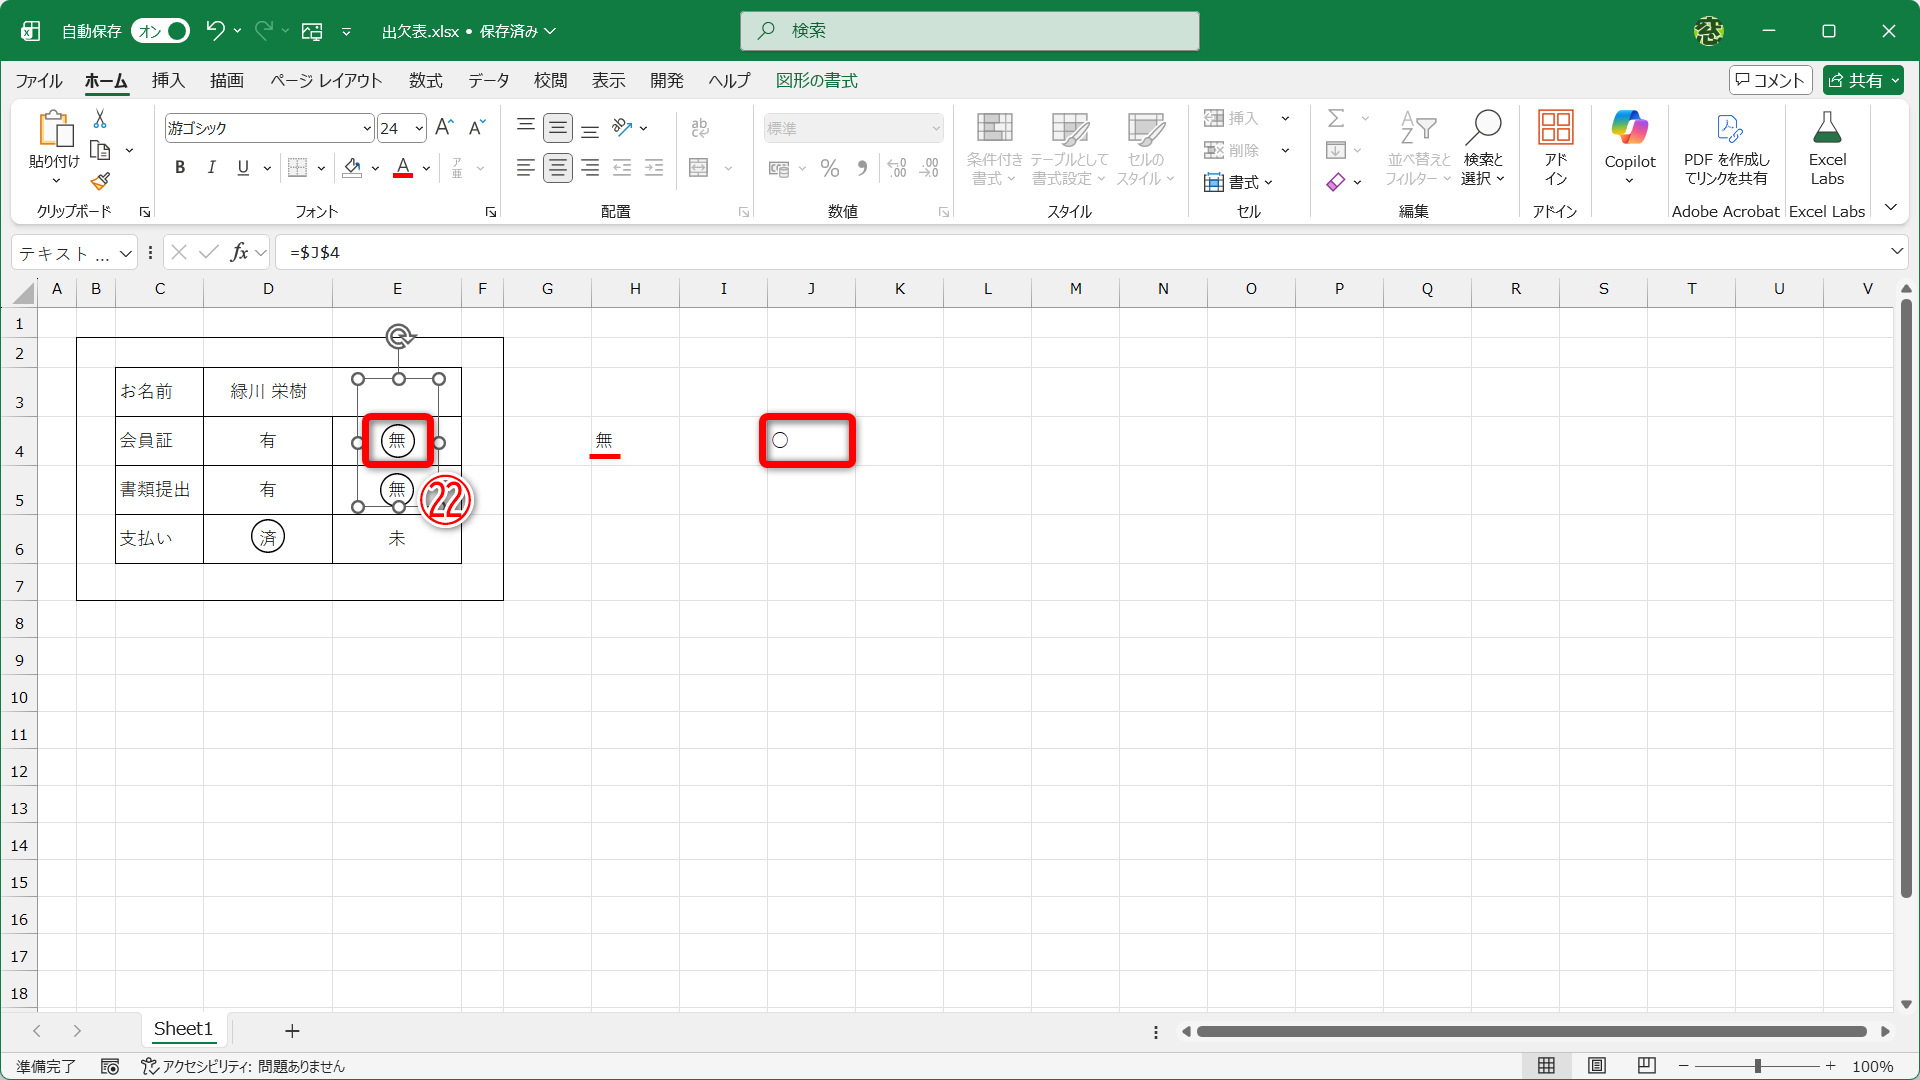Click the コメント button
Screen dimensions: 1920x1080
1770,80
